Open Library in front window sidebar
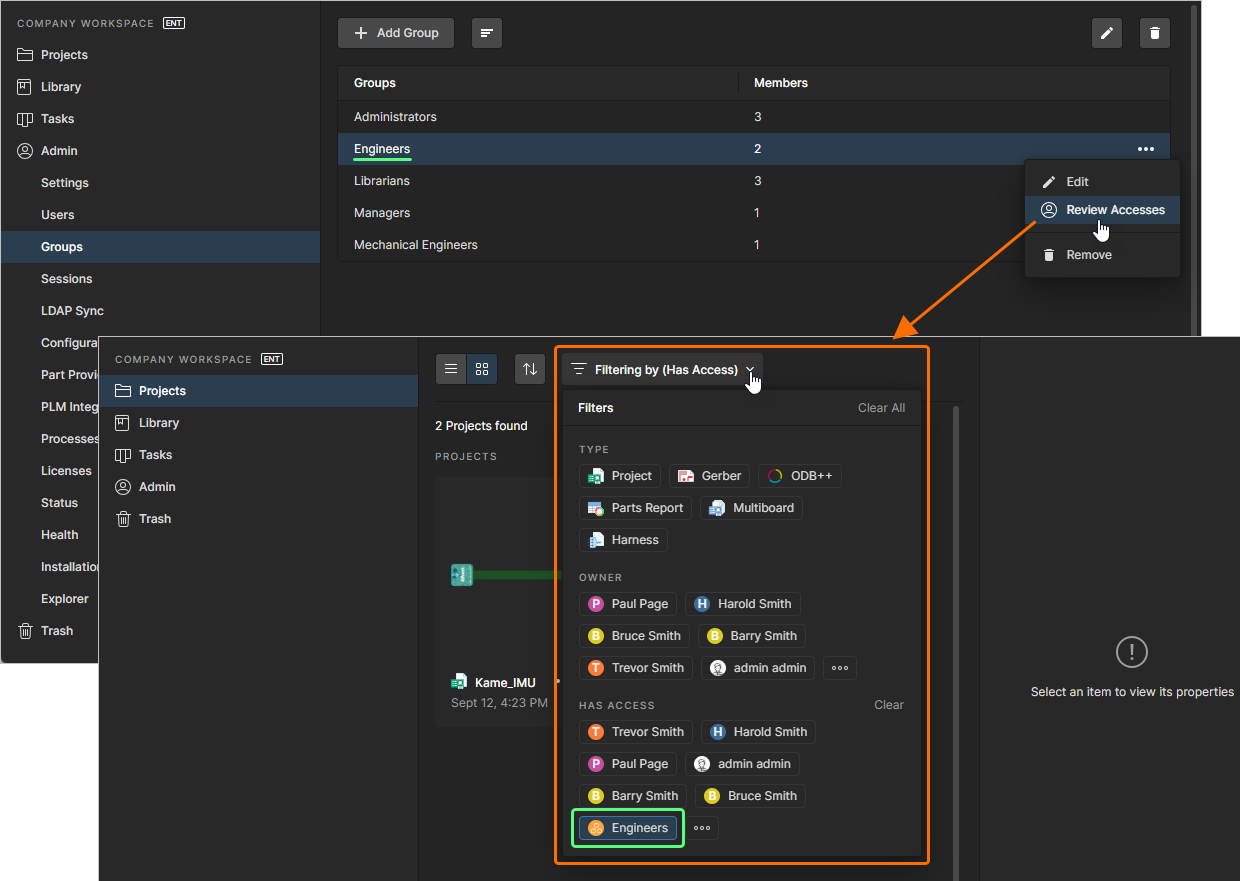 coord(258,423)
